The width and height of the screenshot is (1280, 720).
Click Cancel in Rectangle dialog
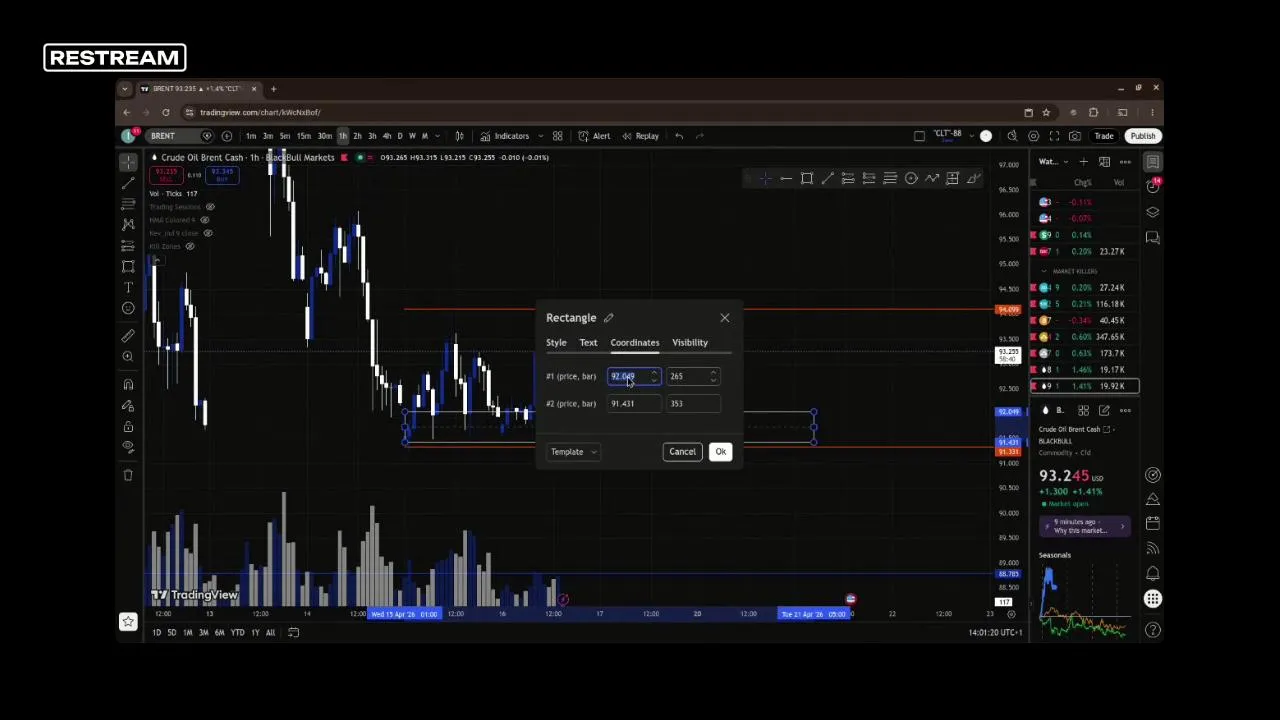682,452
